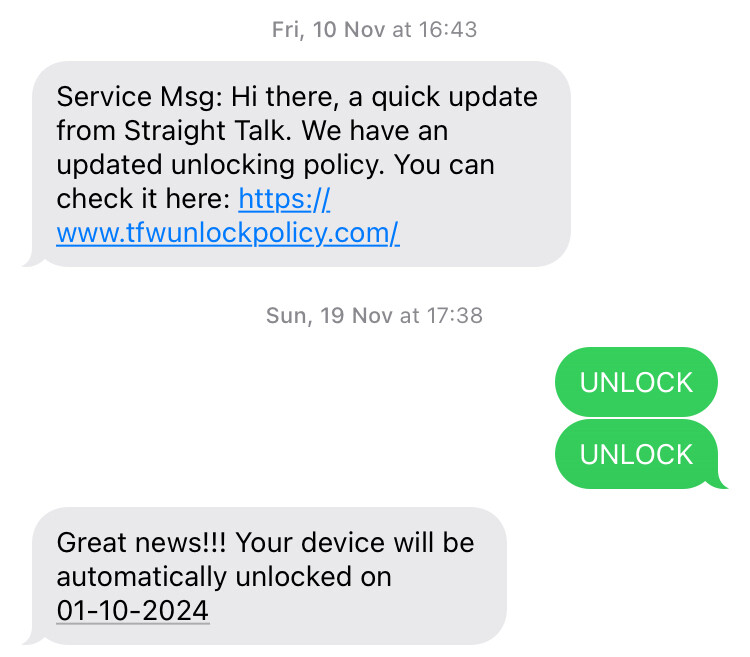Click "We have an" text in first message

pyautogui.click(x=375, y=131)
